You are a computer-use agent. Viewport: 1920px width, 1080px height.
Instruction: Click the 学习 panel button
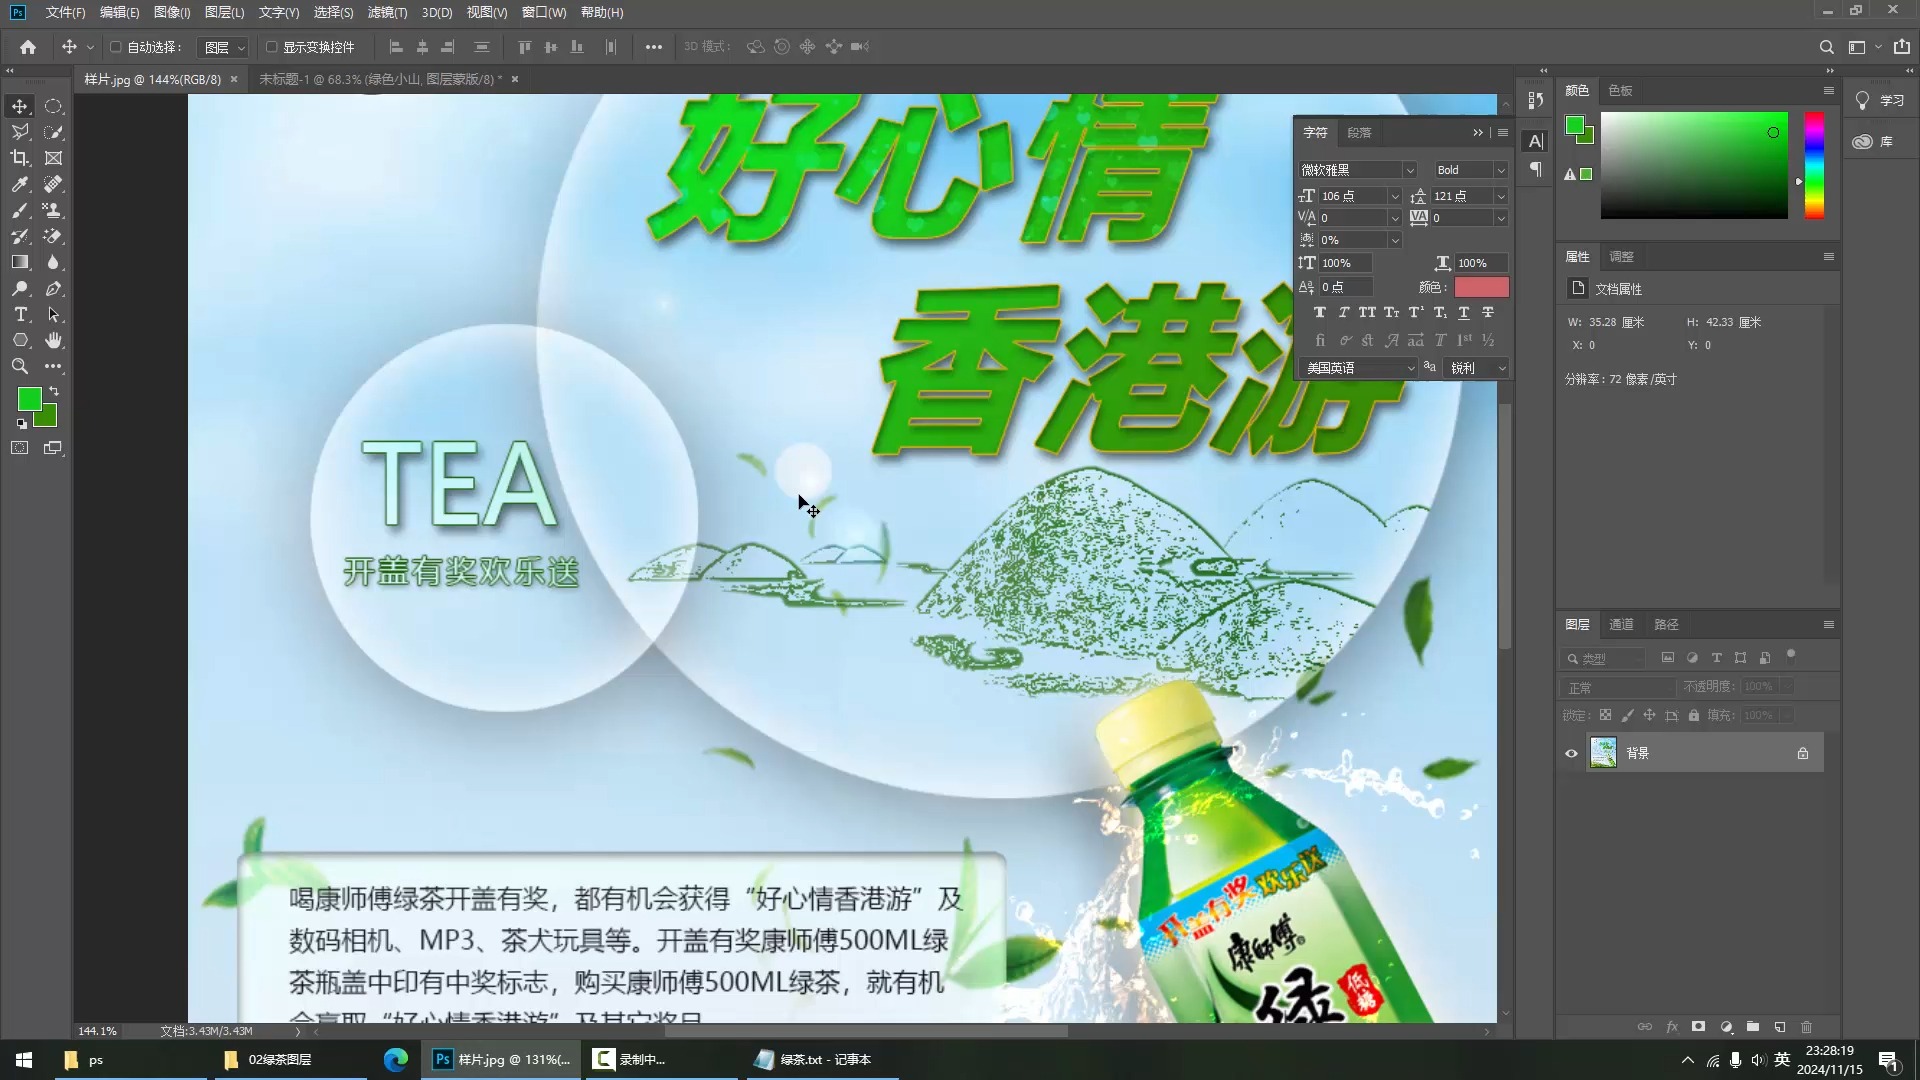point(1880,100)
